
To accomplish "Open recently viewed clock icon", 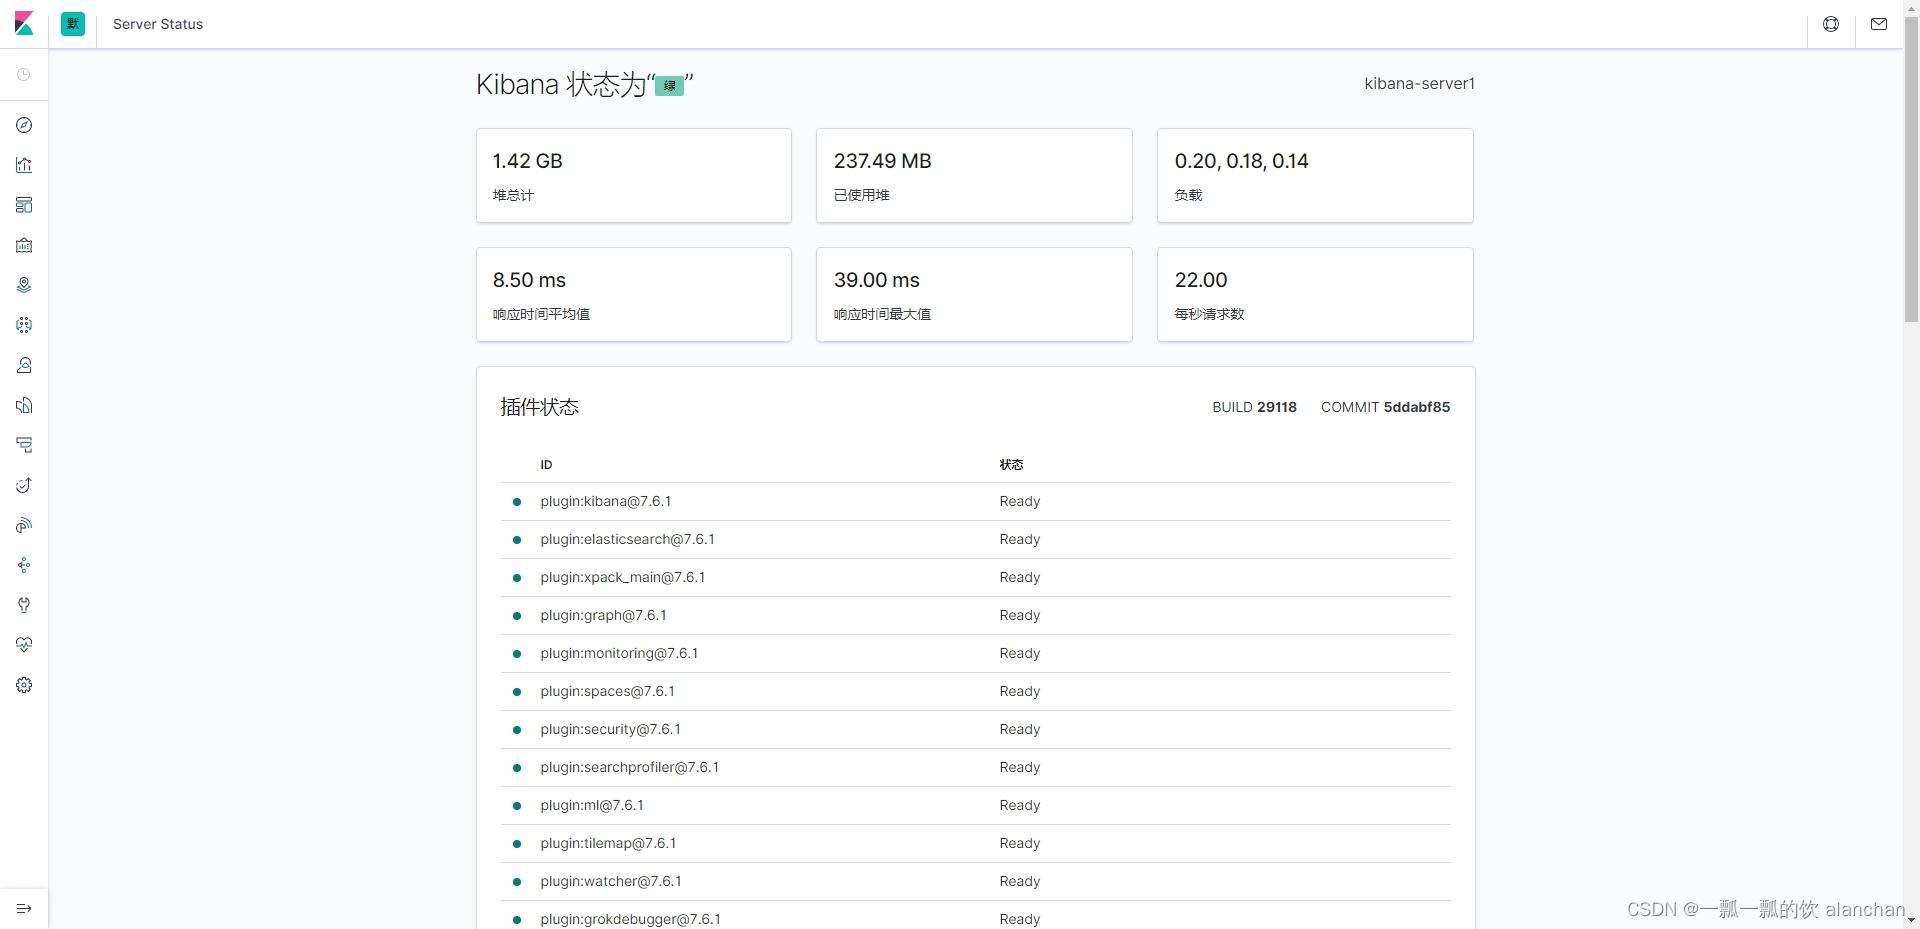I will coord(24,75).
